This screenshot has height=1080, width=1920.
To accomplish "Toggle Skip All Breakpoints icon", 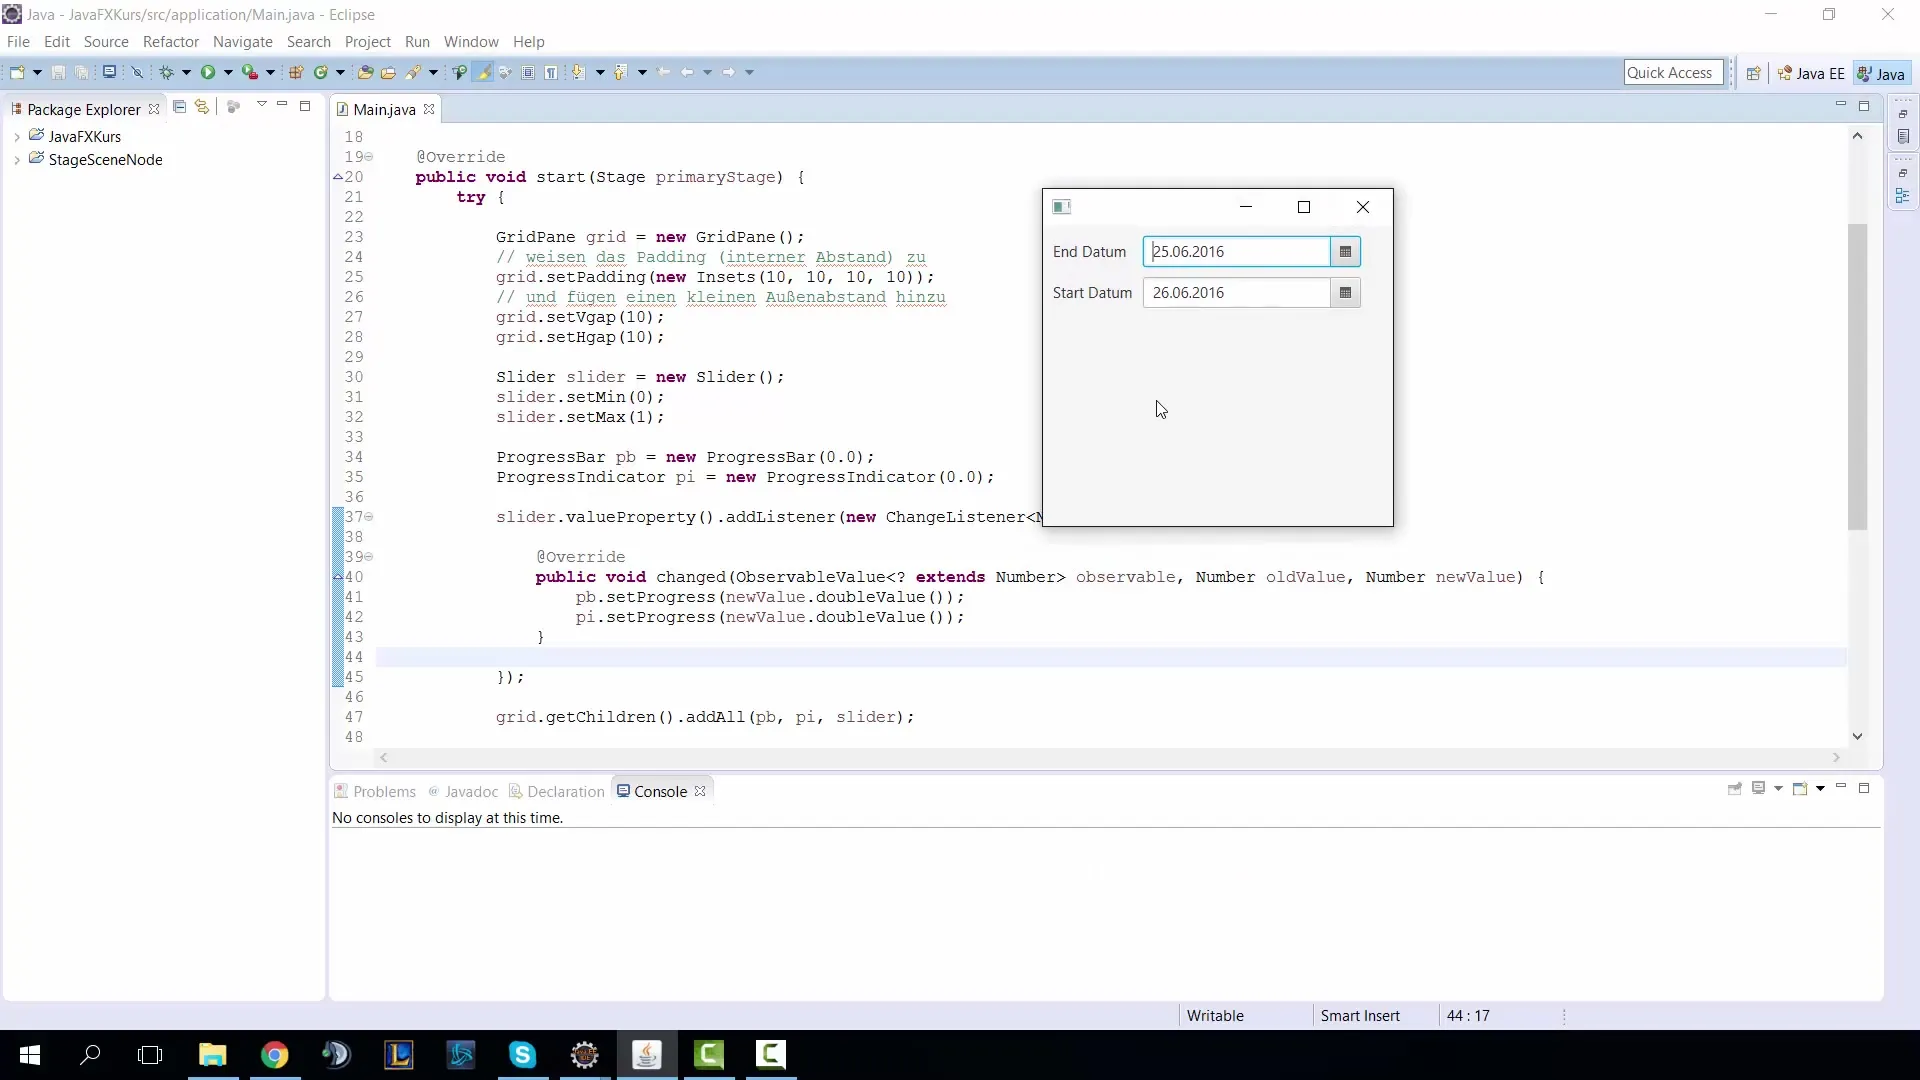I will tap(138, 72).
